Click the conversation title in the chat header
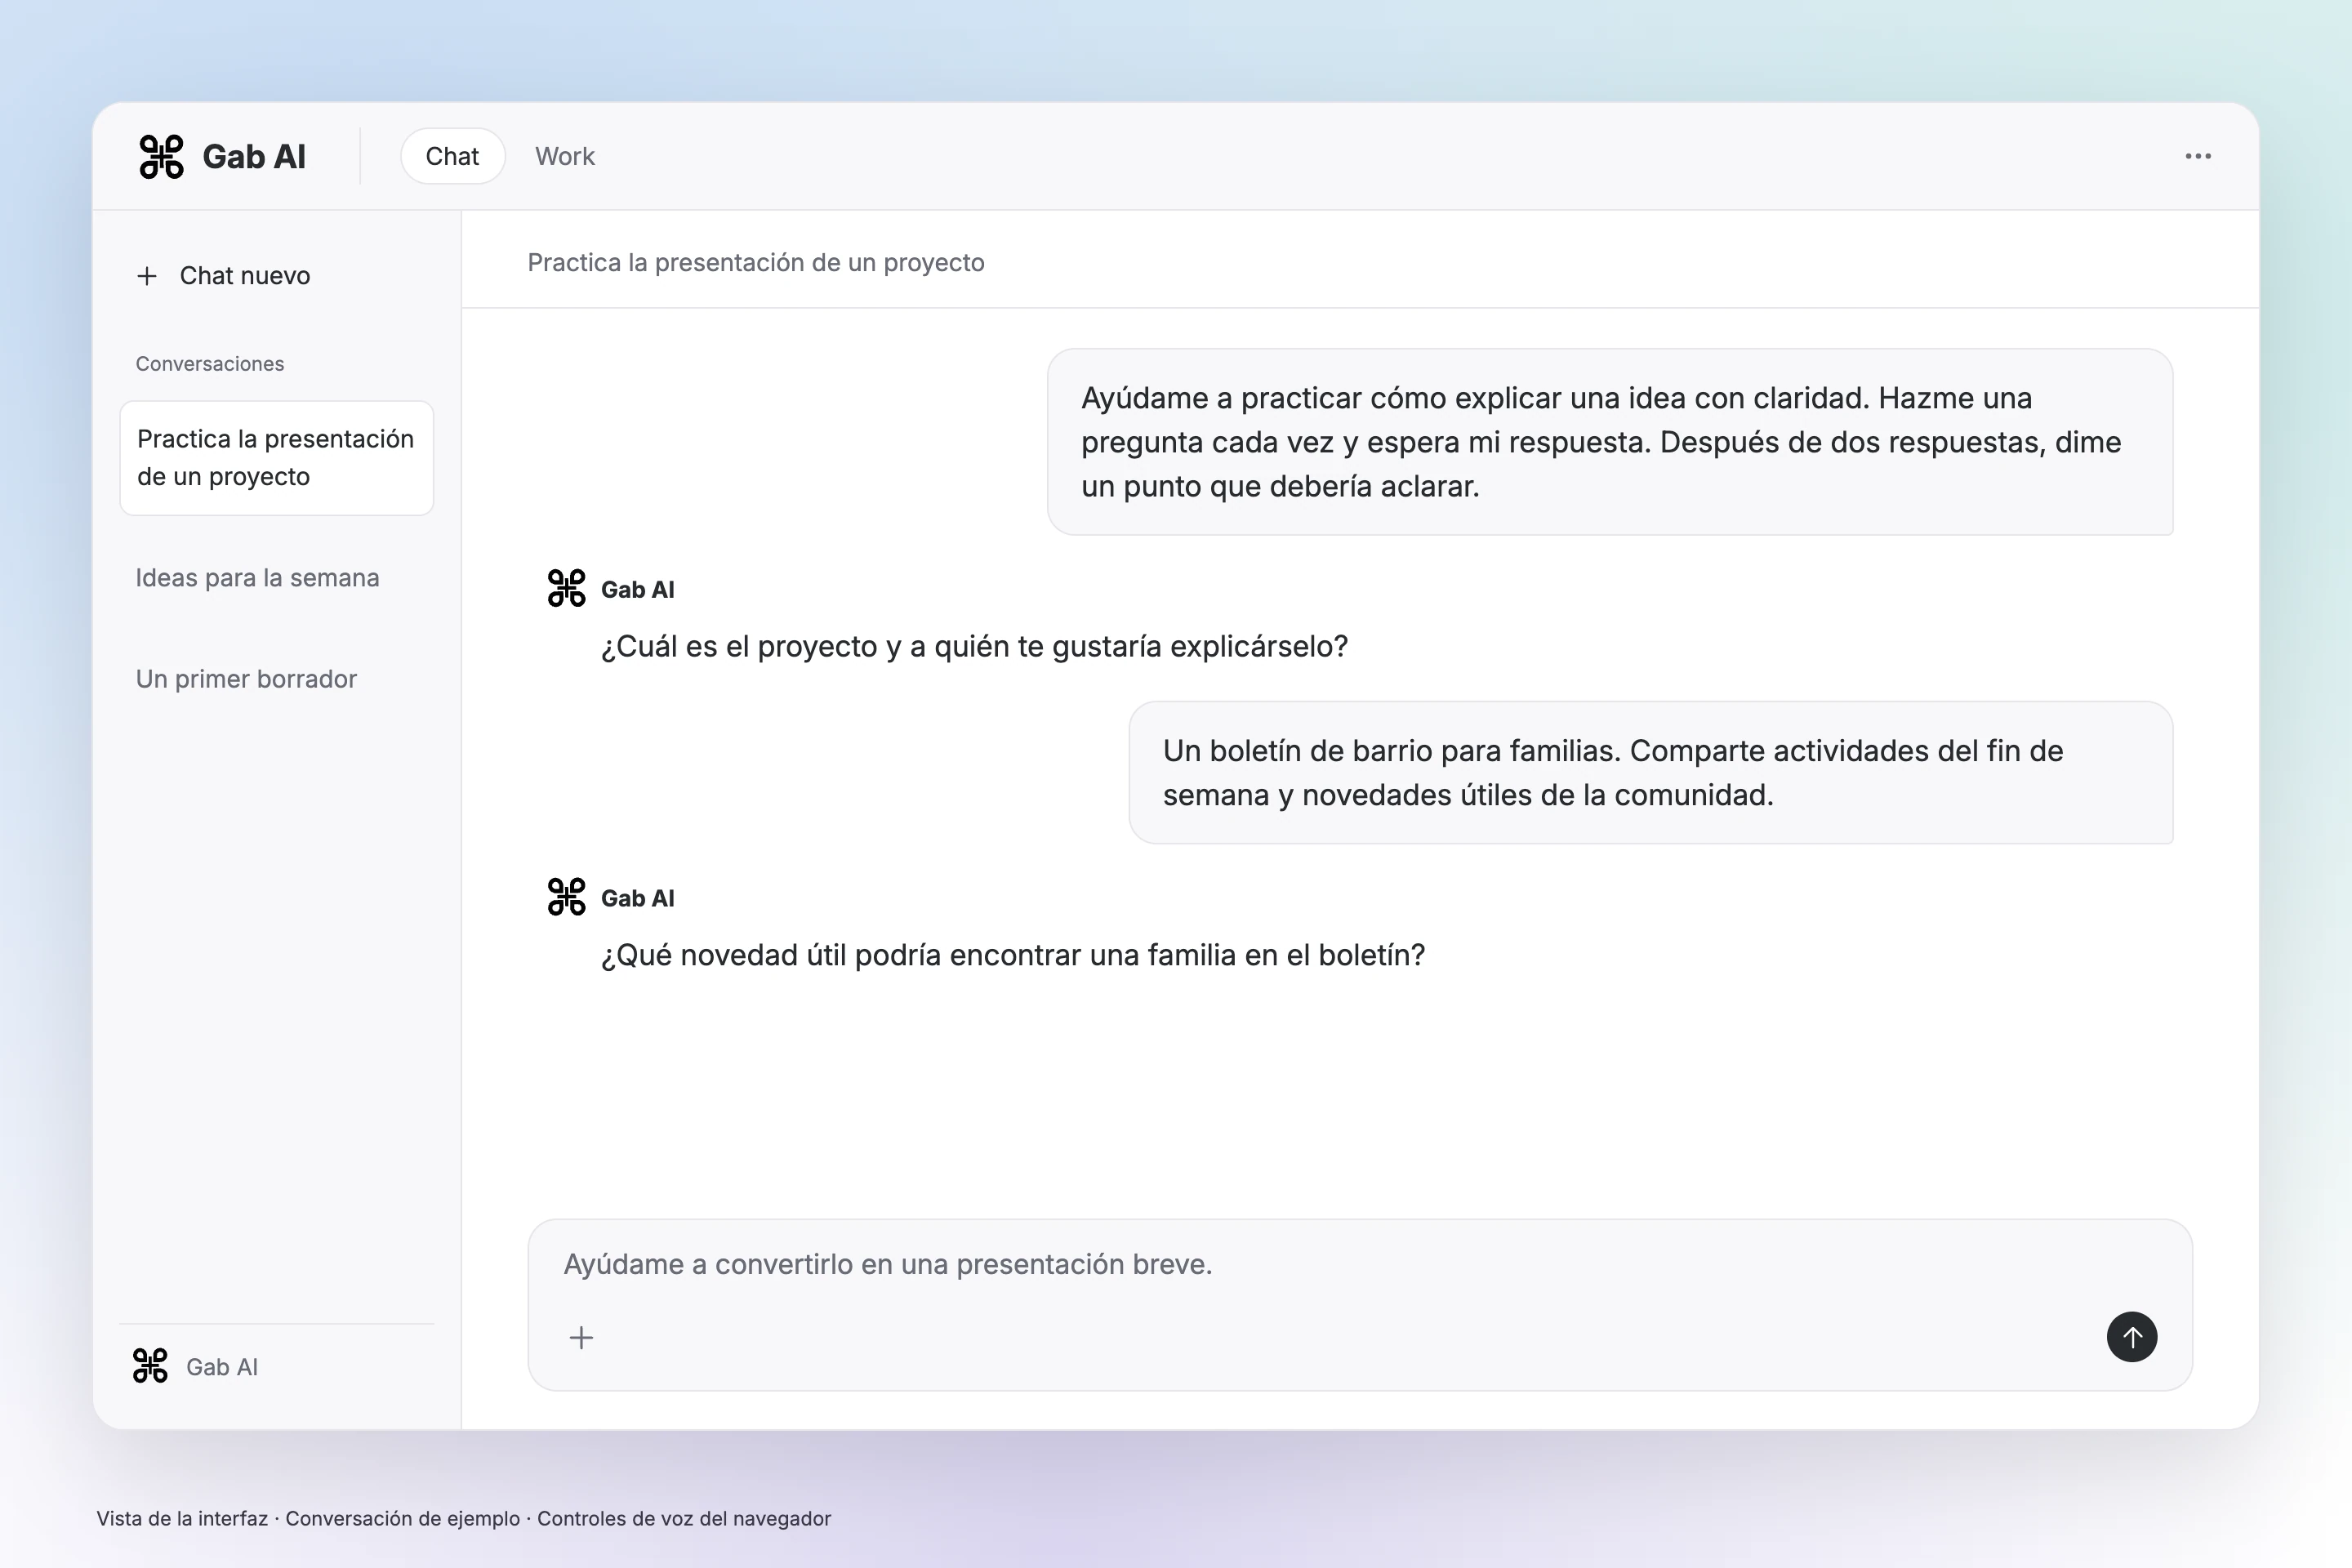 756,262
